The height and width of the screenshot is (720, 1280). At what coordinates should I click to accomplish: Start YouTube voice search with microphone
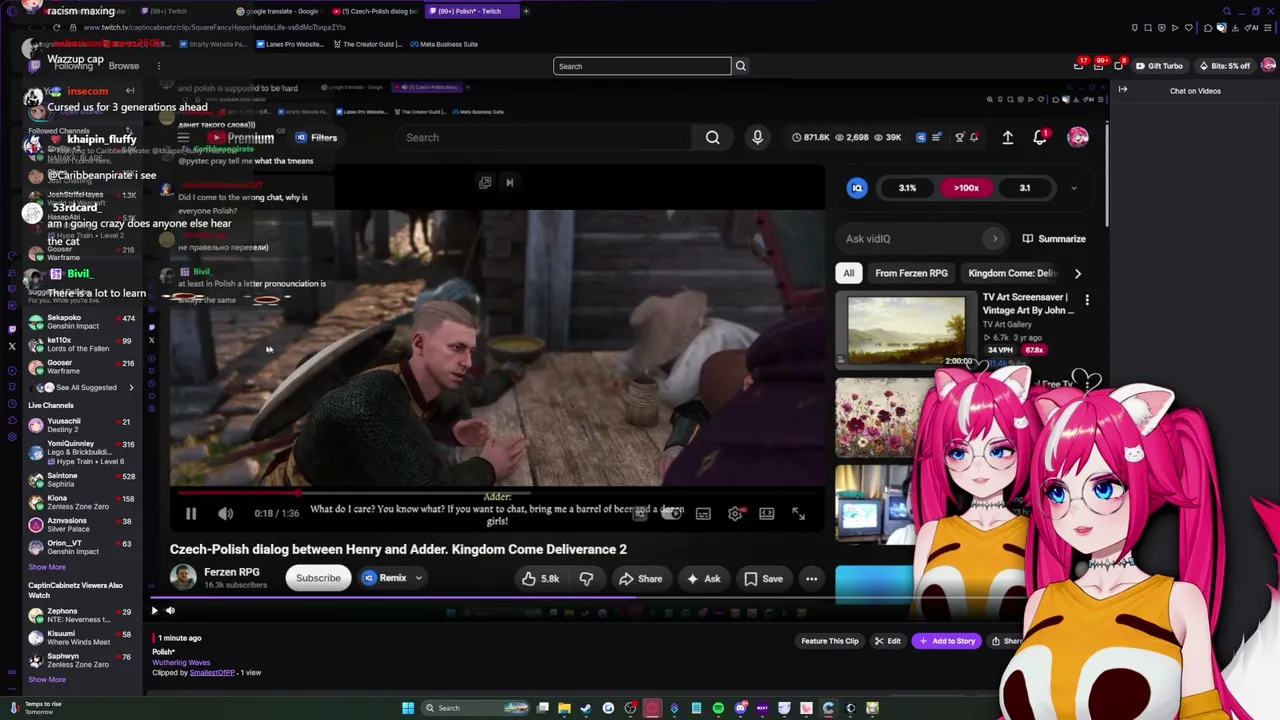pos(758,138)
